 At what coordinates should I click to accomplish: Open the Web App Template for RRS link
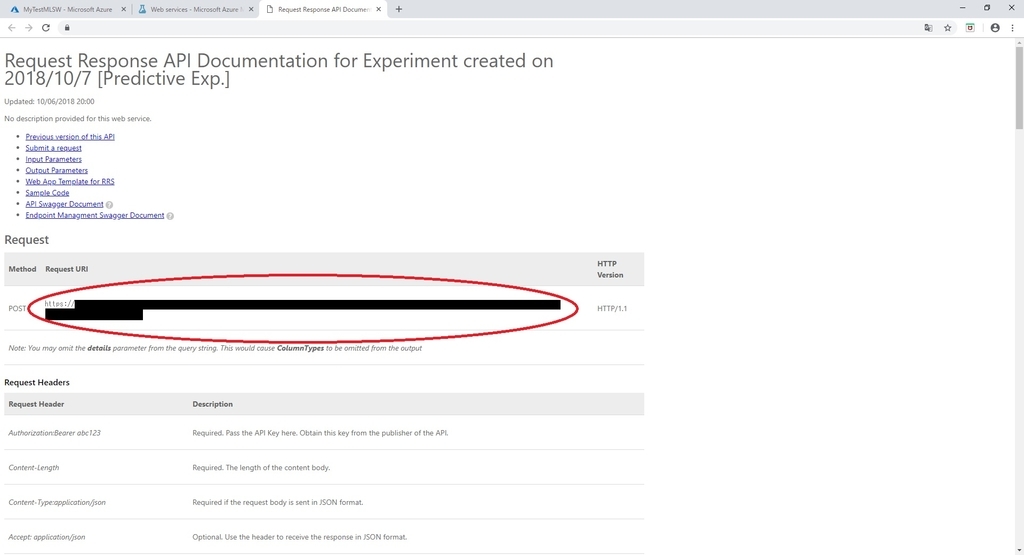70,182
